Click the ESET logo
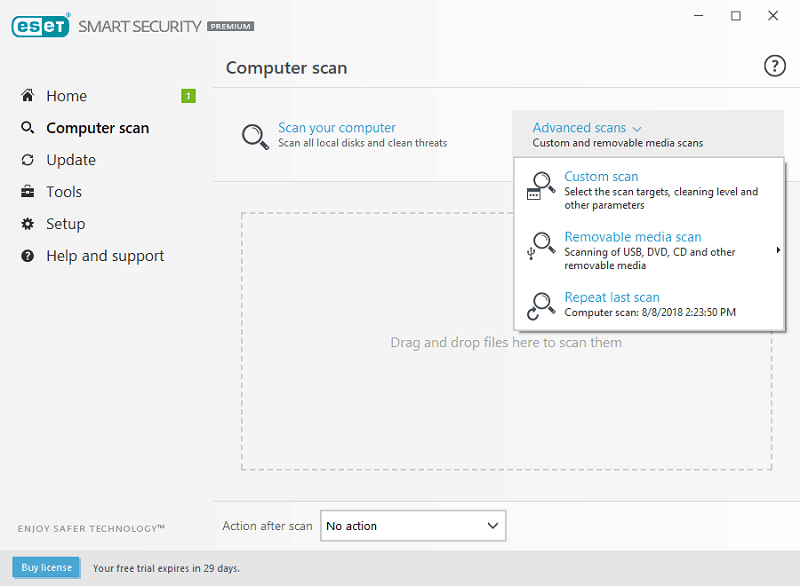Viewport: 800px width, 586px height. click(x=41, y=26)
